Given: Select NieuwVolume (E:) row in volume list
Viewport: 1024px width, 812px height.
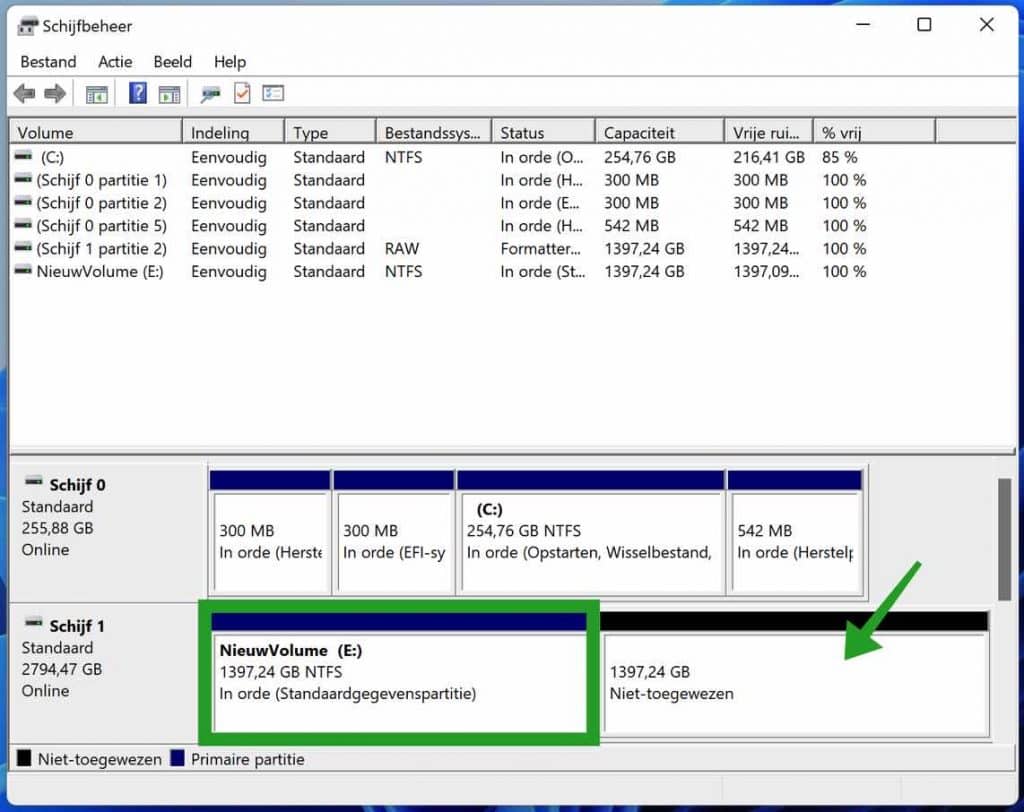Looking at the screenshot, I should 100,272.
